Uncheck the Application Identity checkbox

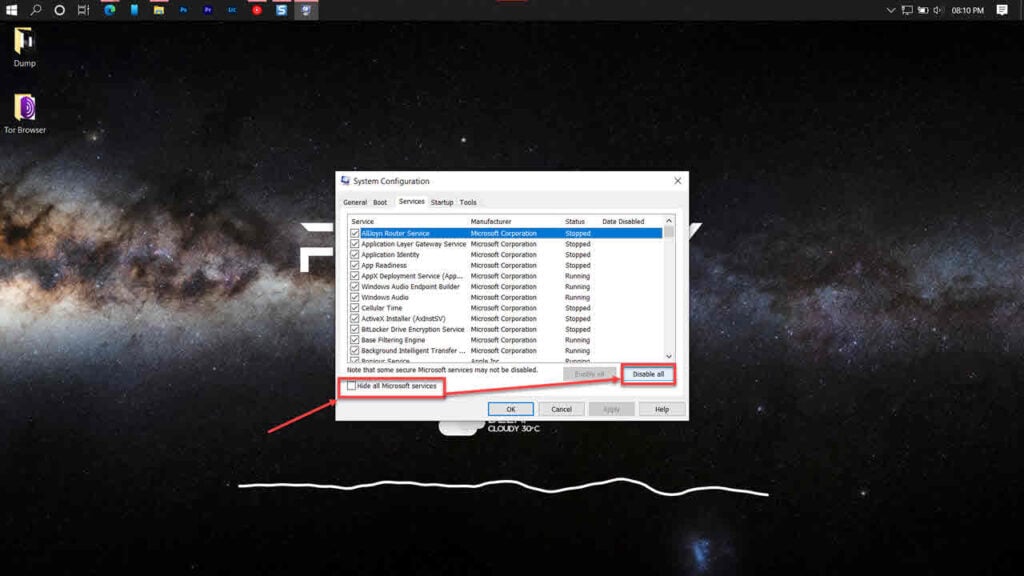tap(355, 255)
